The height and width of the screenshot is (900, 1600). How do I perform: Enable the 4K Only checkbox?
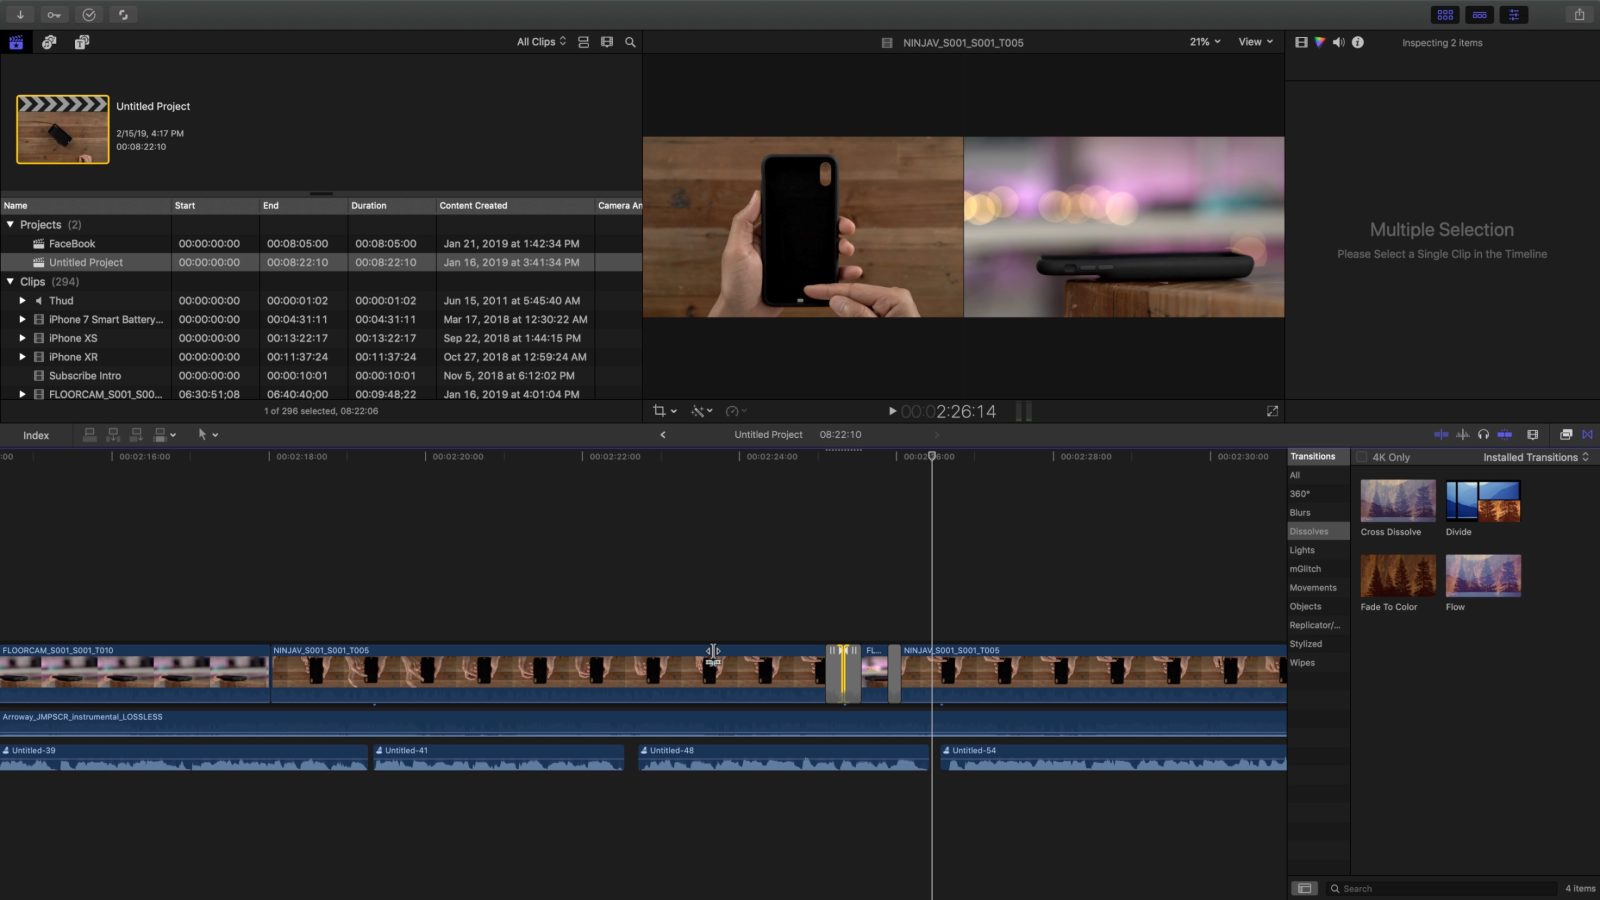[1362, 457]
